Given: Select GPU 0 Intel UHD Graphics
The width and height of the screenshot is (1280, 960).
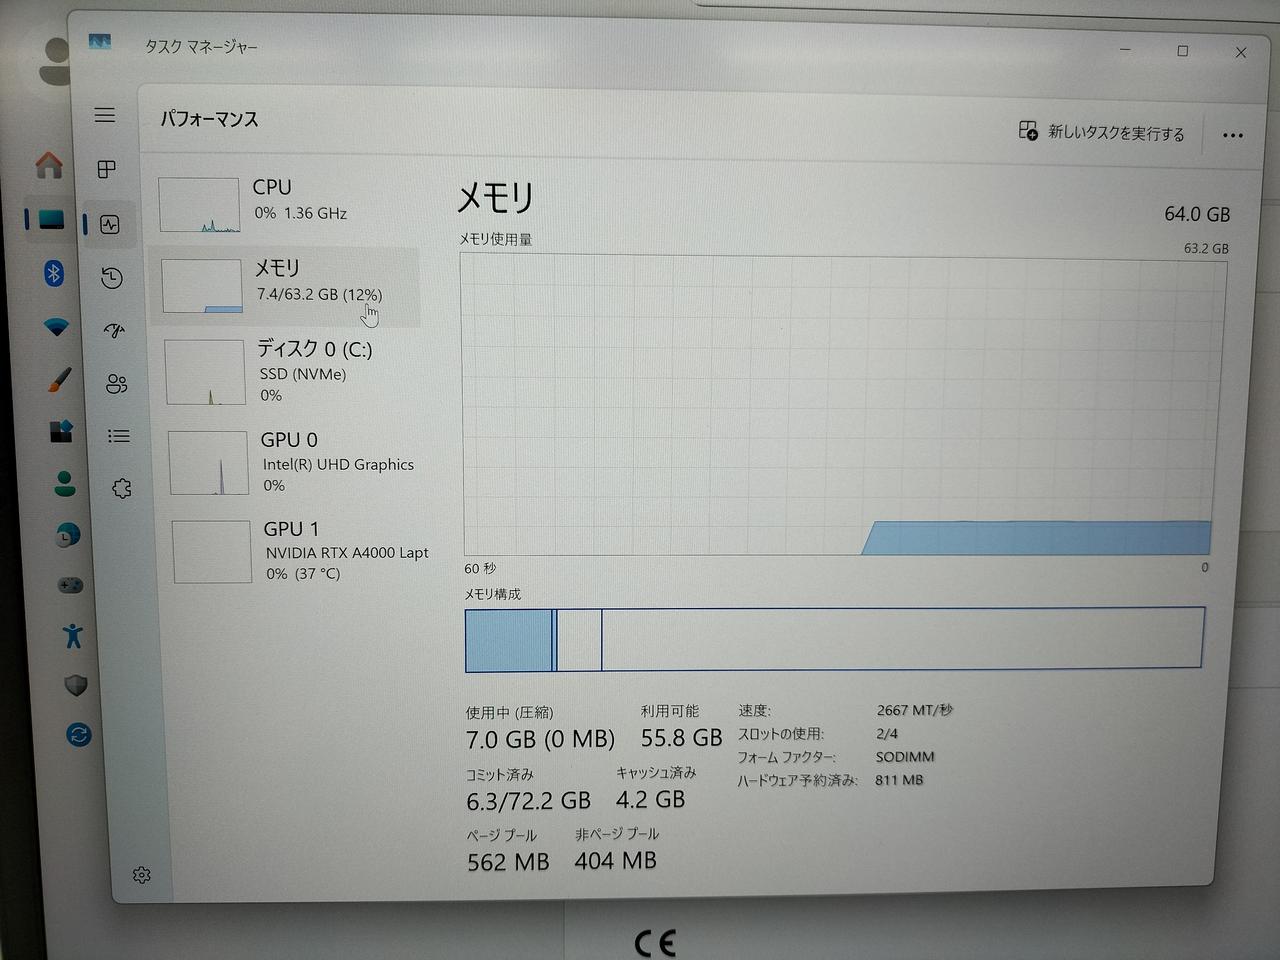Looking at the screenshot, I should [300, 462].
